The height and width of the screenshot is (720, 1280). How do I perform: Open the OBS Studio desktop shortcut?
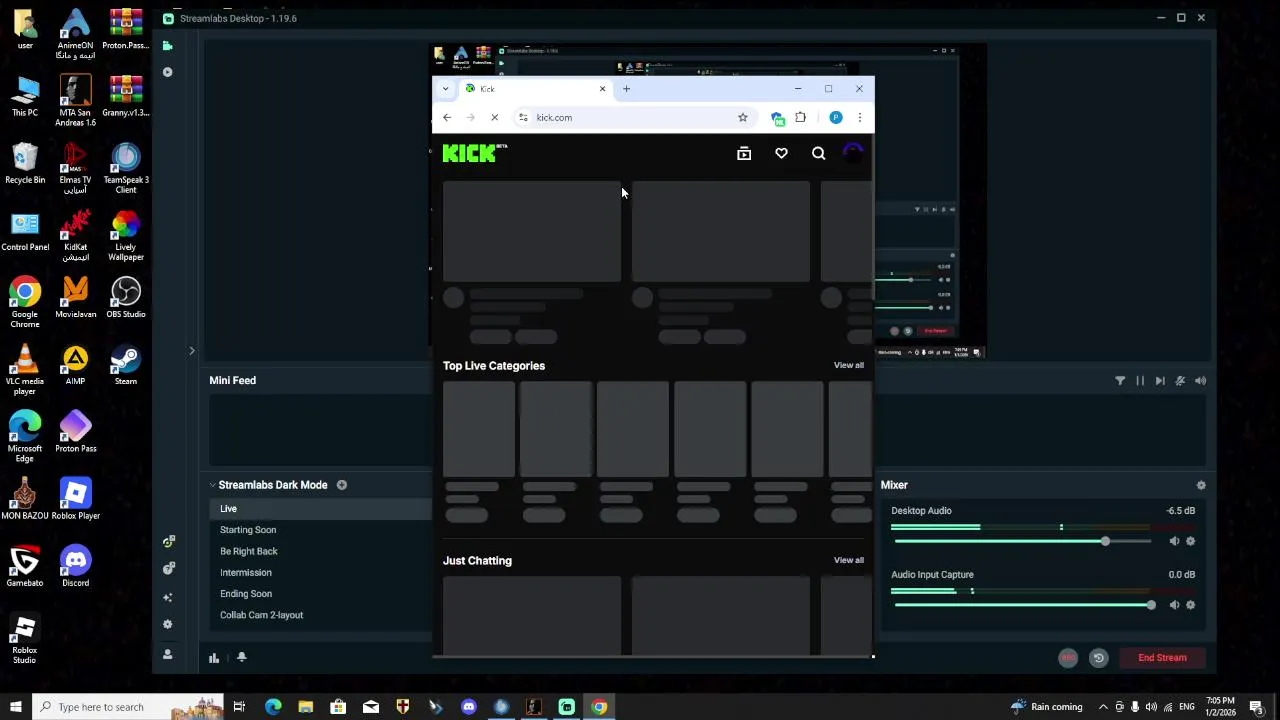(x=126, y=299)
